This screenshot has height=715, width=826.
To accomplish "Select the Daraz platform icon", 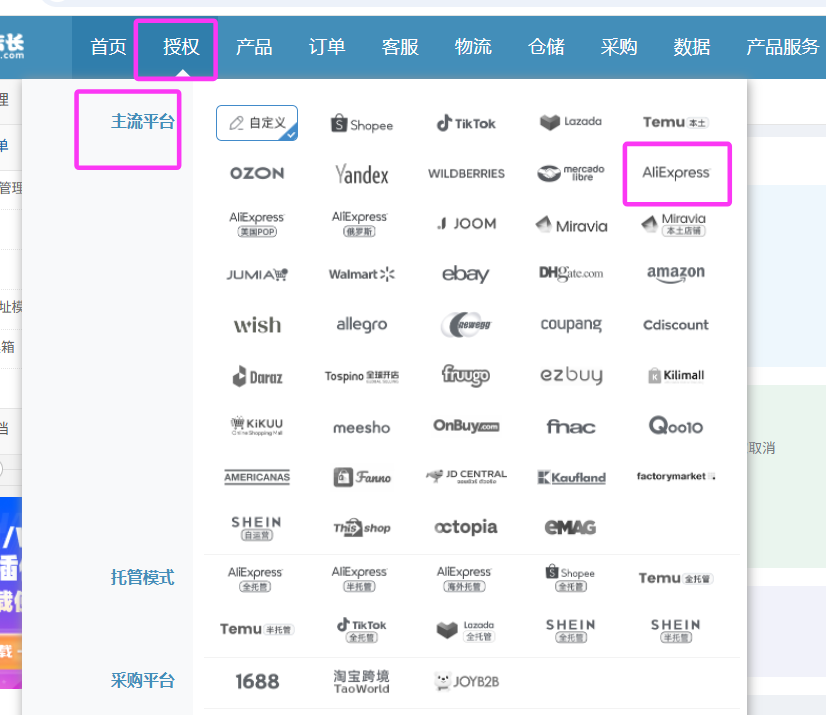I will (257, 377).
